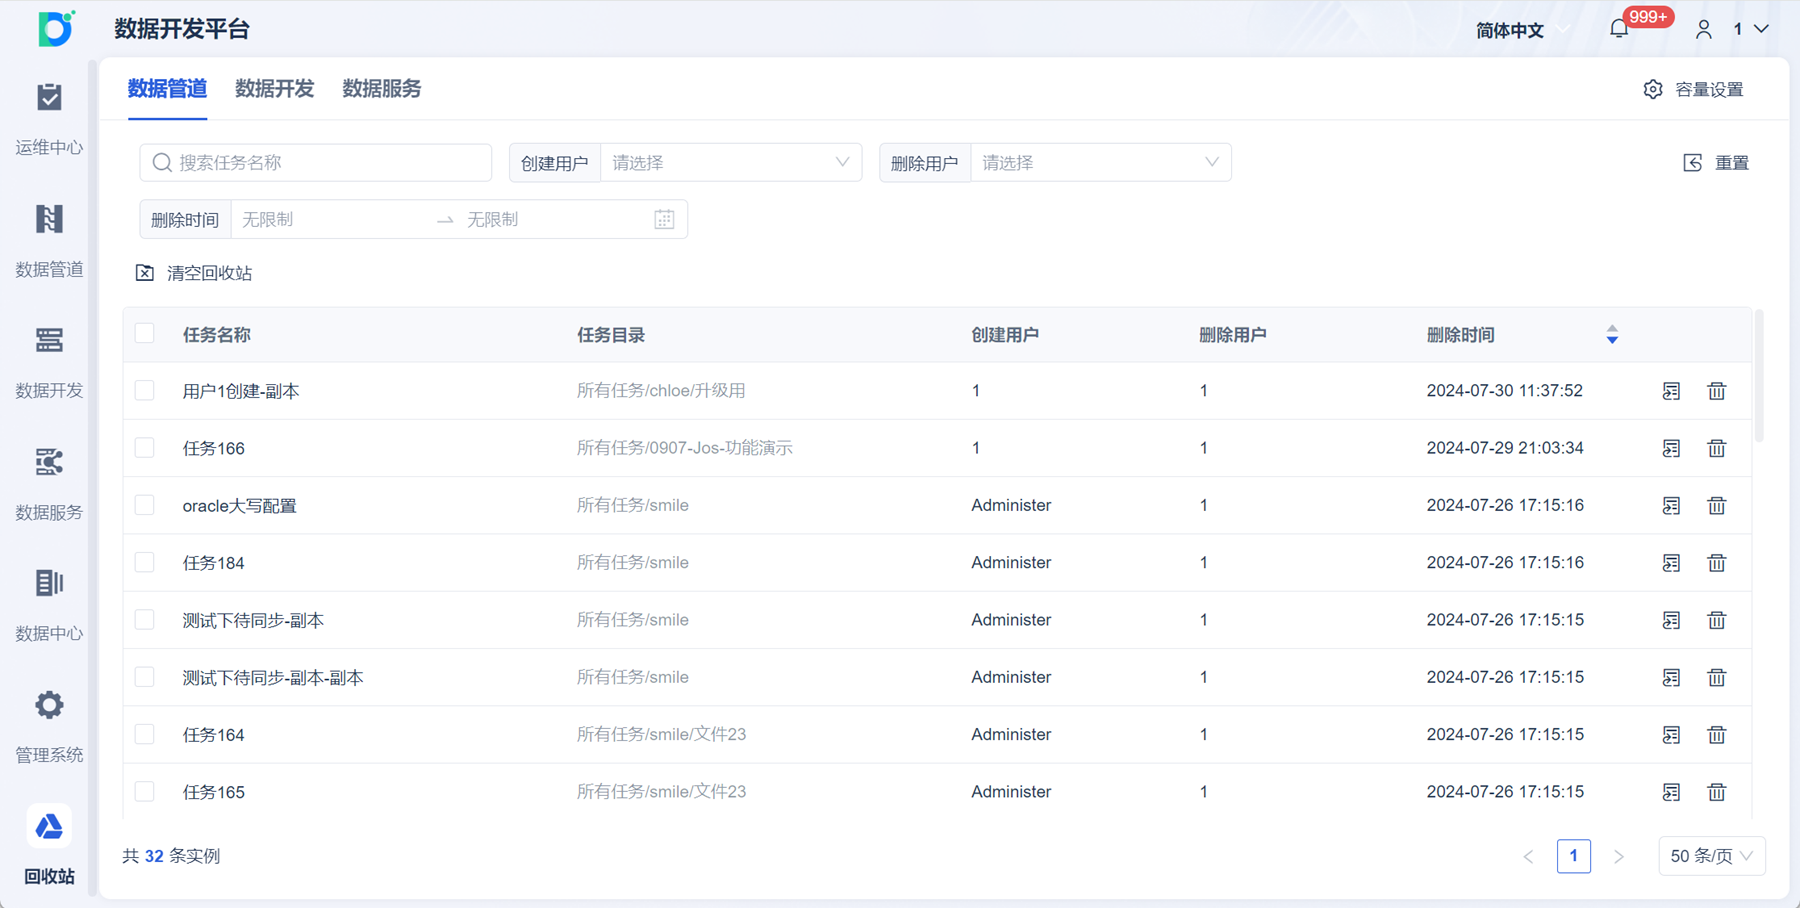The image size is (1800, 908).
Task: Open the 50 条/页 page size dropdown
Action: click(1712, 856)
